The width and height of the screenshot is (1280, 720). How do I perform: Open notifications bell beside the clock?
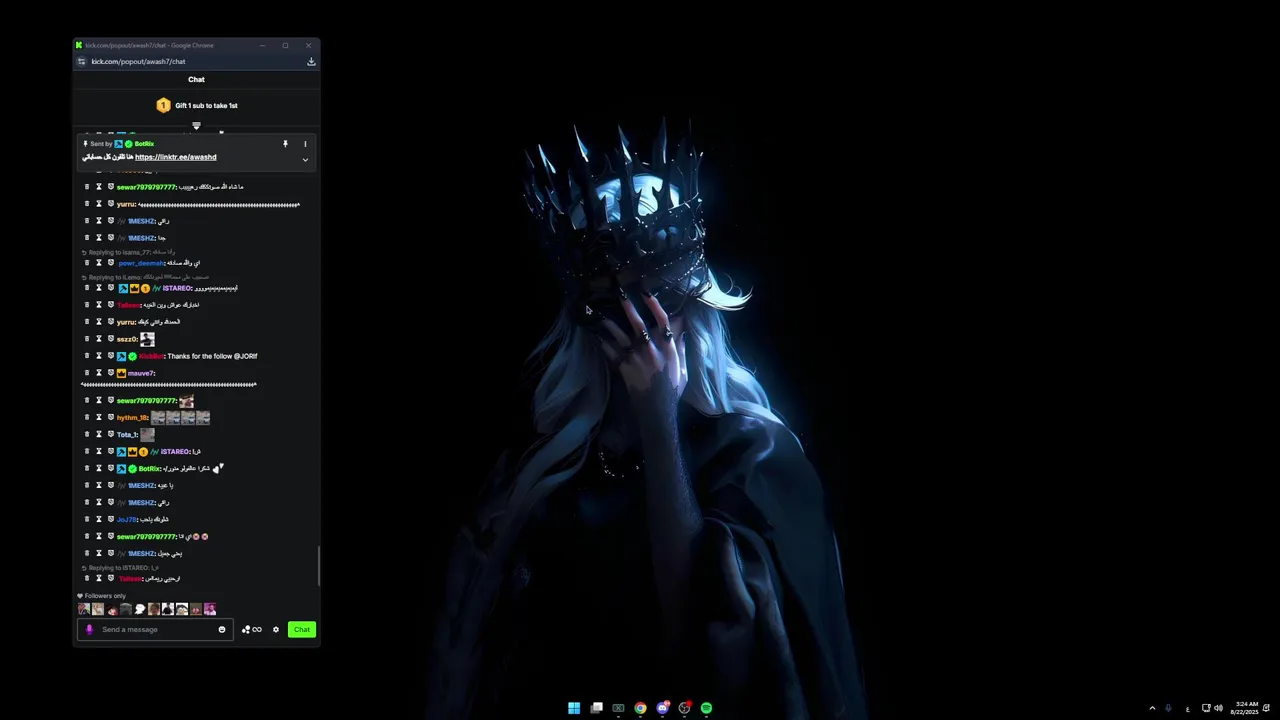tap(1267, 708)
